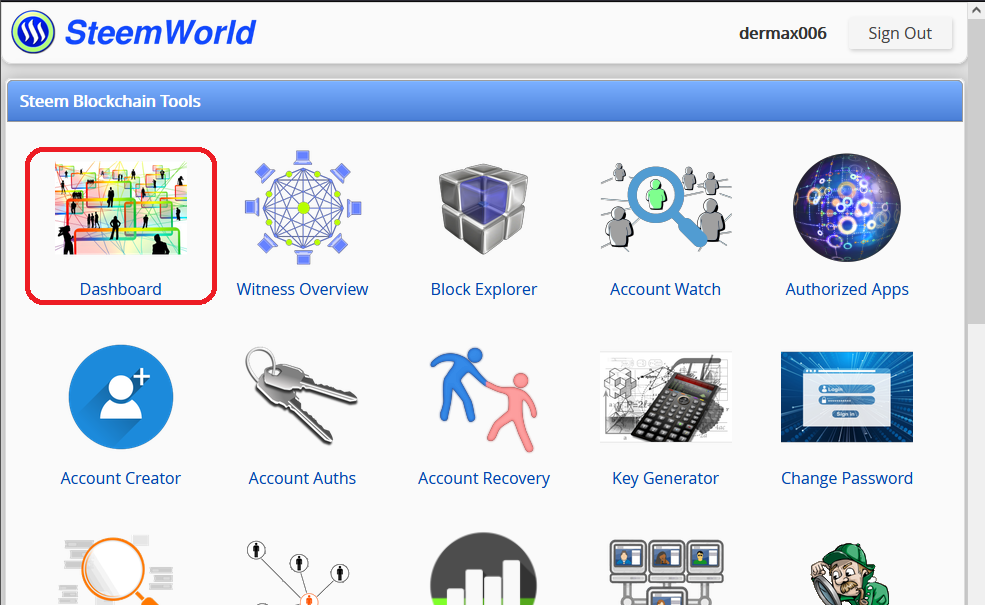Click the bar chart circle icon

tap(484, 569)
